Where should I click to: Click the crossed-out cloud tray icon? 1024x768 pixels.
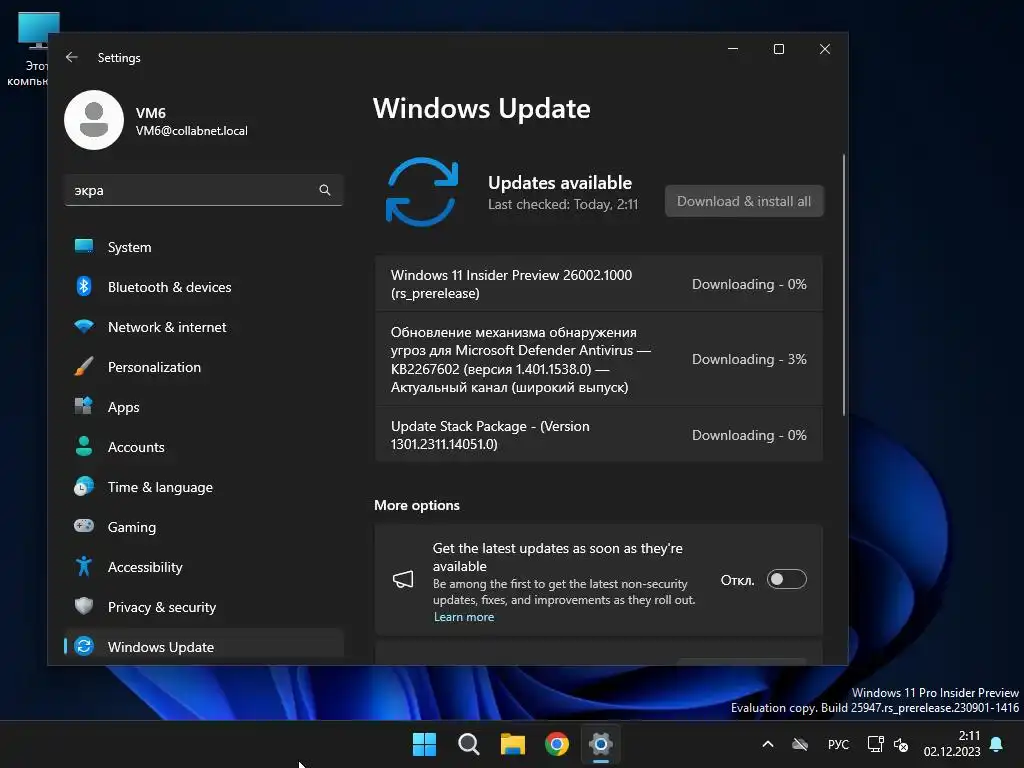800,744
